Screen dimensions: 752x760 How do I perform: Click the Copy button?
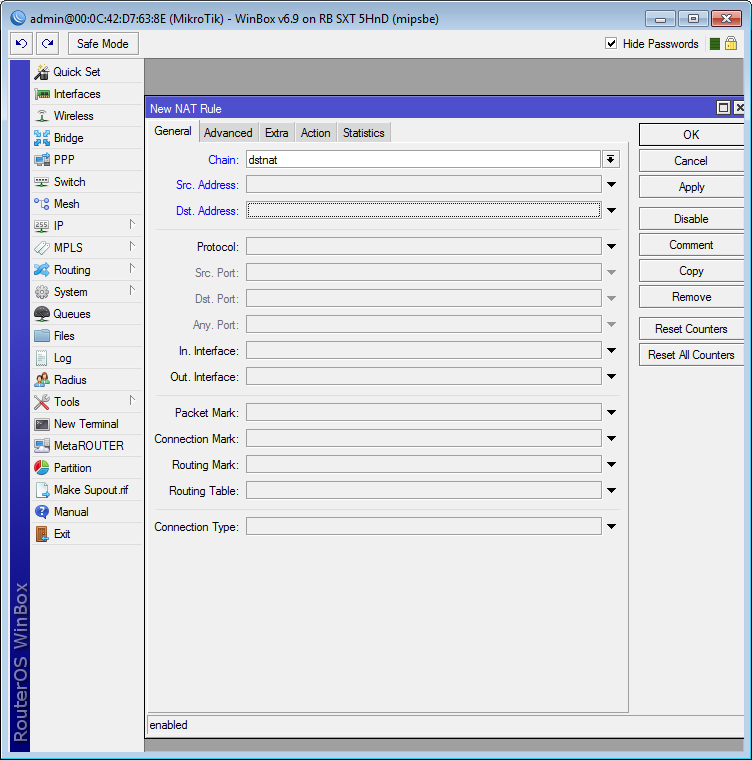click(x=691, y=271)
